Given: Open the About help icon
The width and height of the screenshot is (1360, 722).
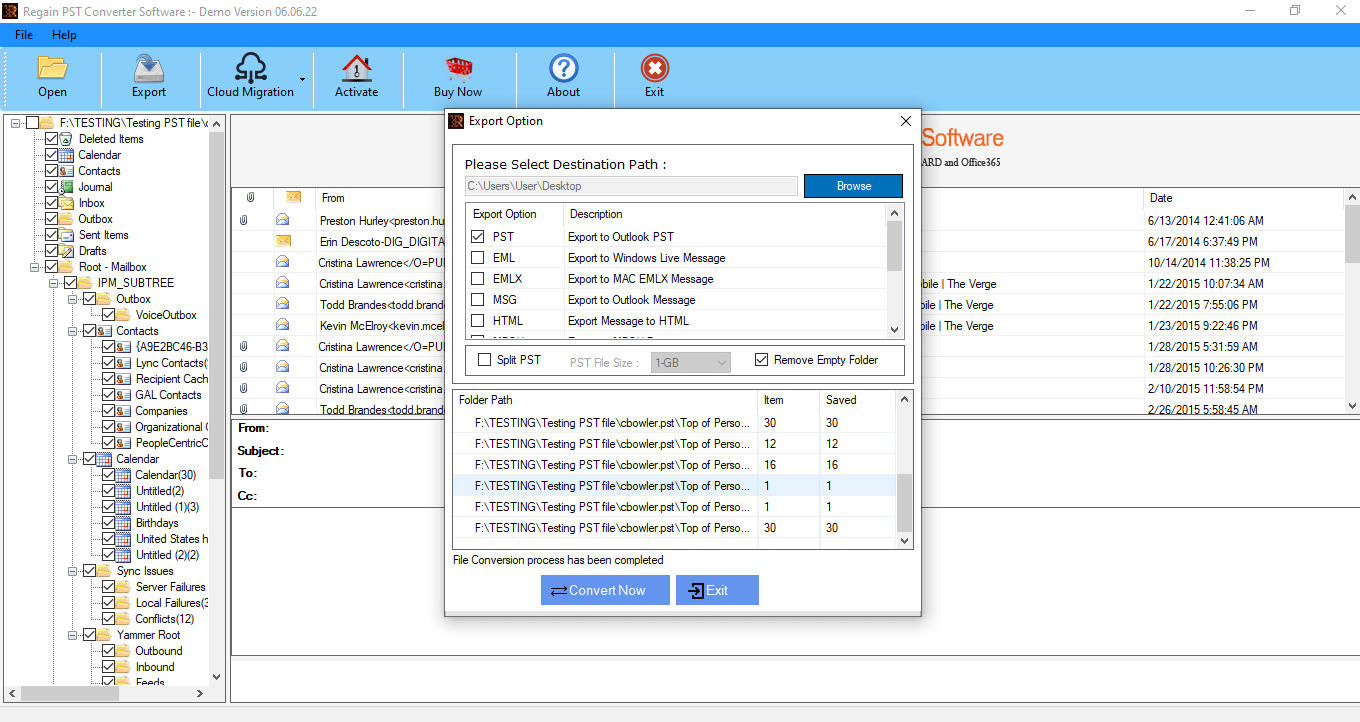Looking at the screenshot, I should coord(563,68).
